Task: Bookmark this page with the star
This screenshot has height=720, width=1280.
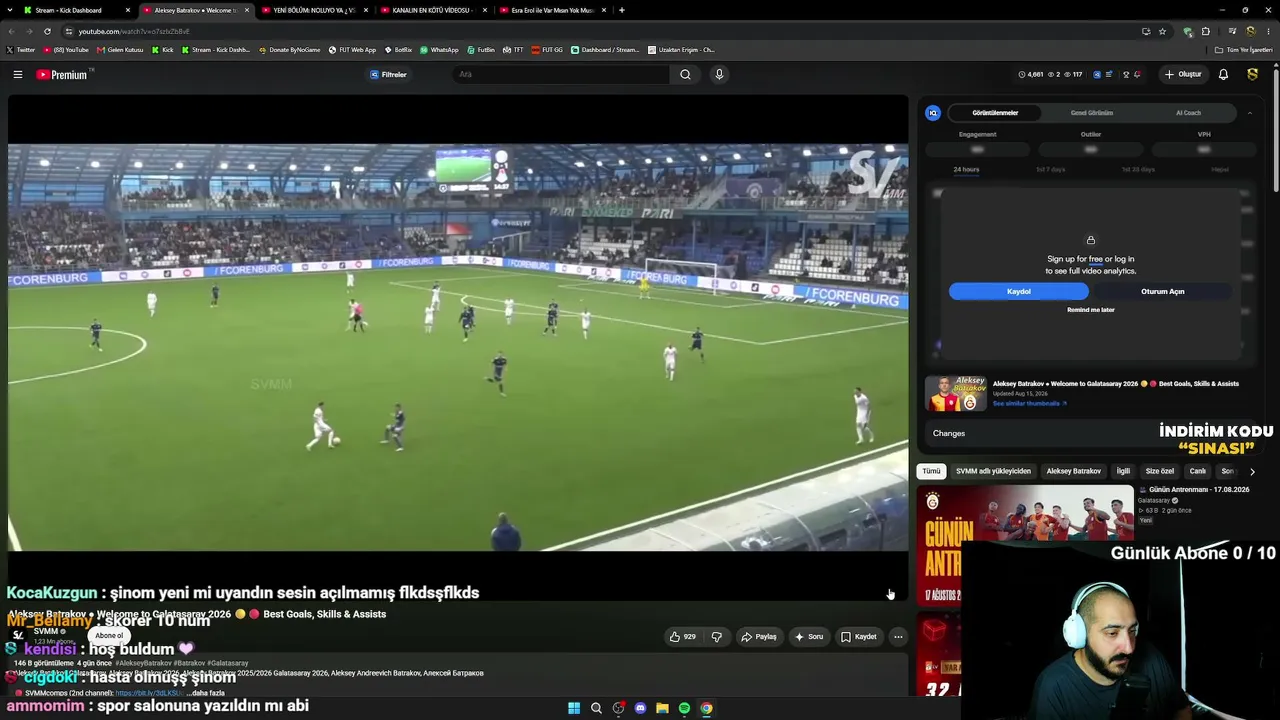Action: click(x=1162, y=31)
